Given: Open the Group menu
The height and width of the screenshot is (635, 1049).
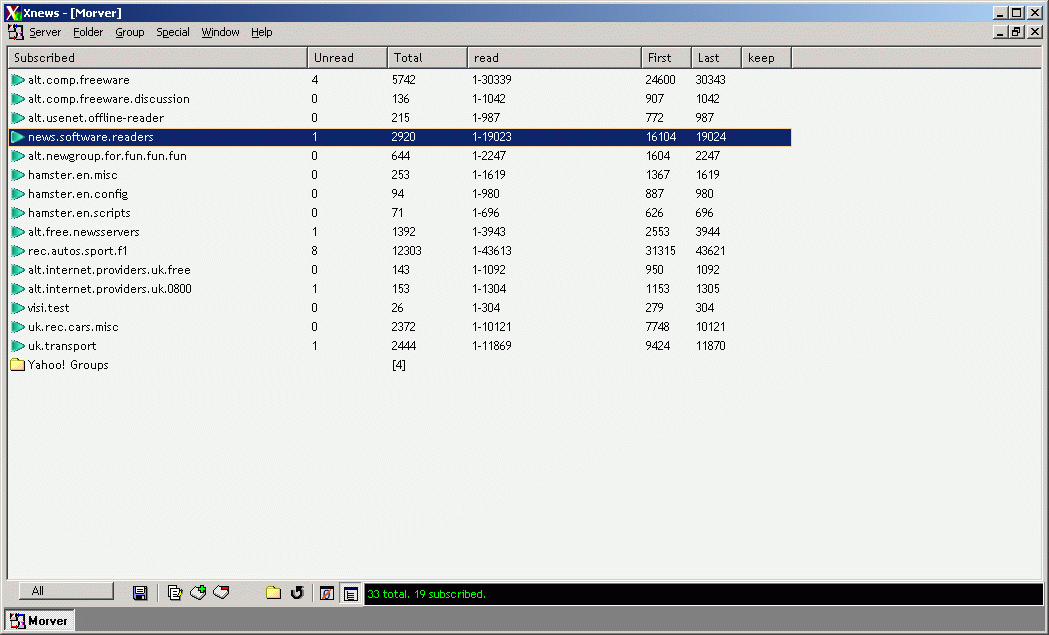Looking at the screenshot, I should click(129, 32).
